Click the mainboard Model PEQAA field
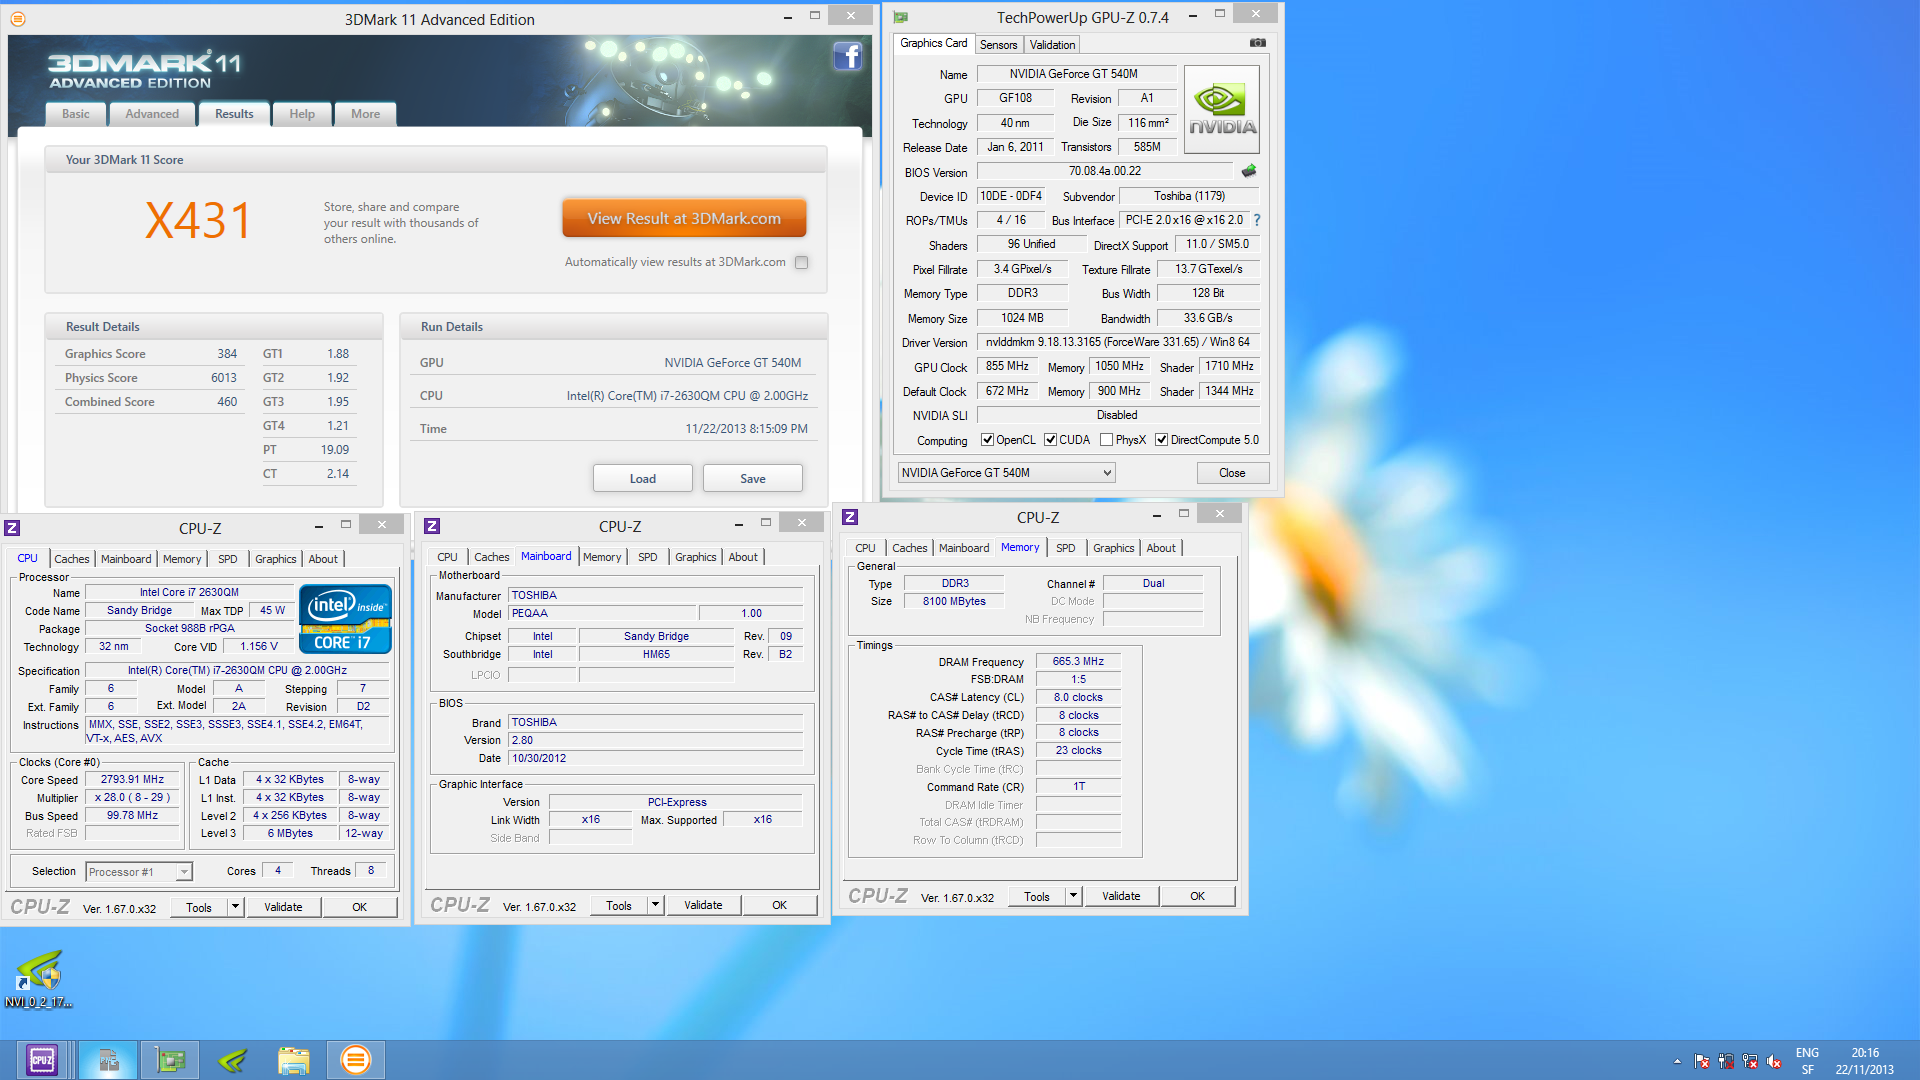 pyautogui.click(x=602, y=614)
